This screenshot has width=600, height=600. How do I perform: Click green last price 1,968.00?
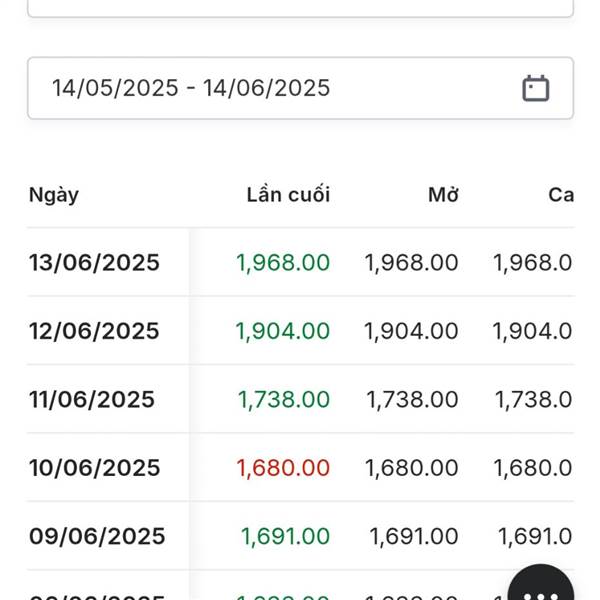[x=283, y=262]
